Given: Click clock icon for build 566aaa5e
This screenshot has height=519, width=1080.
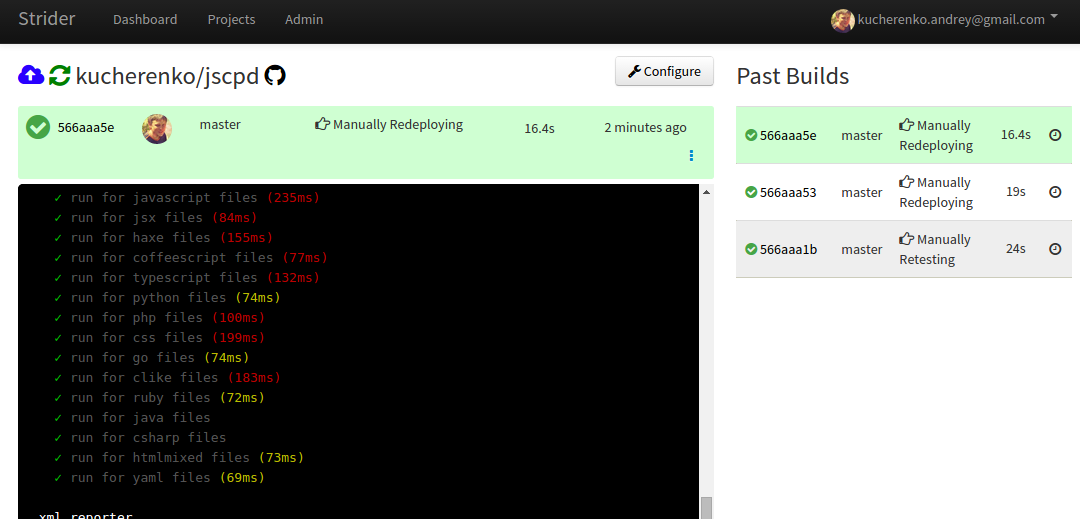Looking at the screenshot, I should [x=1055, y=135].
